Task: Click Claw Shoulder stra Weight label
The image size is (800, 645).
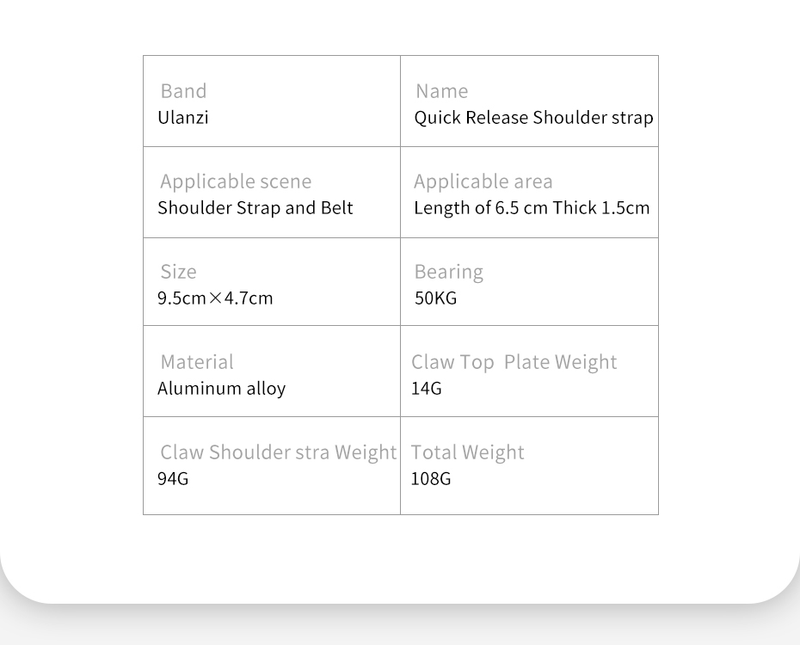Action: pos(278,452)
